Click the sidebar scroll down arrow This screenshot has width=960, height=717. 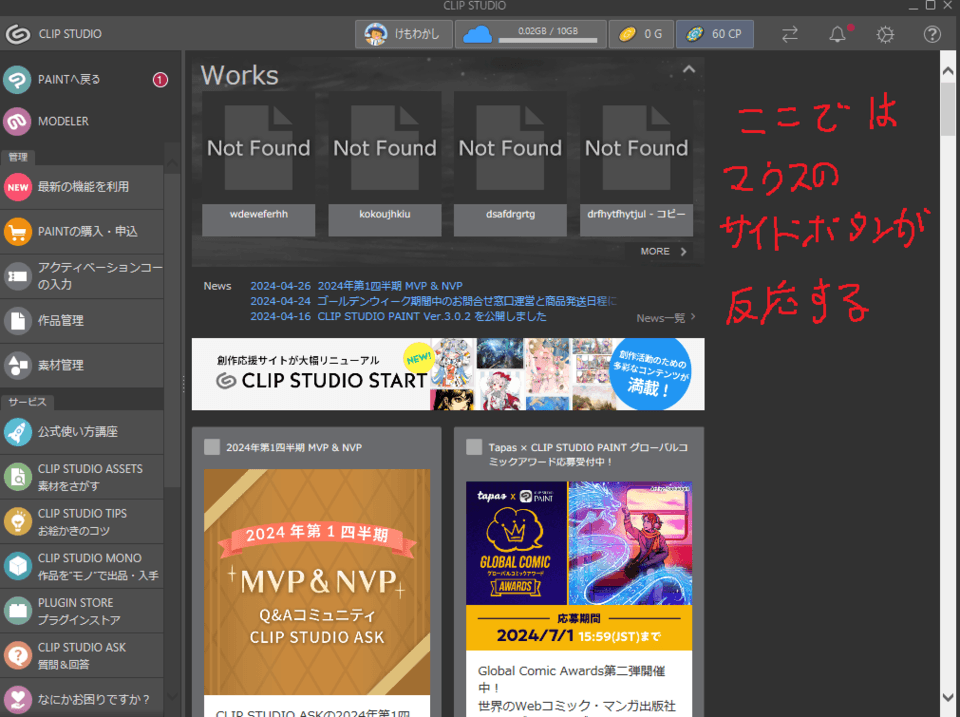(173, 697)
